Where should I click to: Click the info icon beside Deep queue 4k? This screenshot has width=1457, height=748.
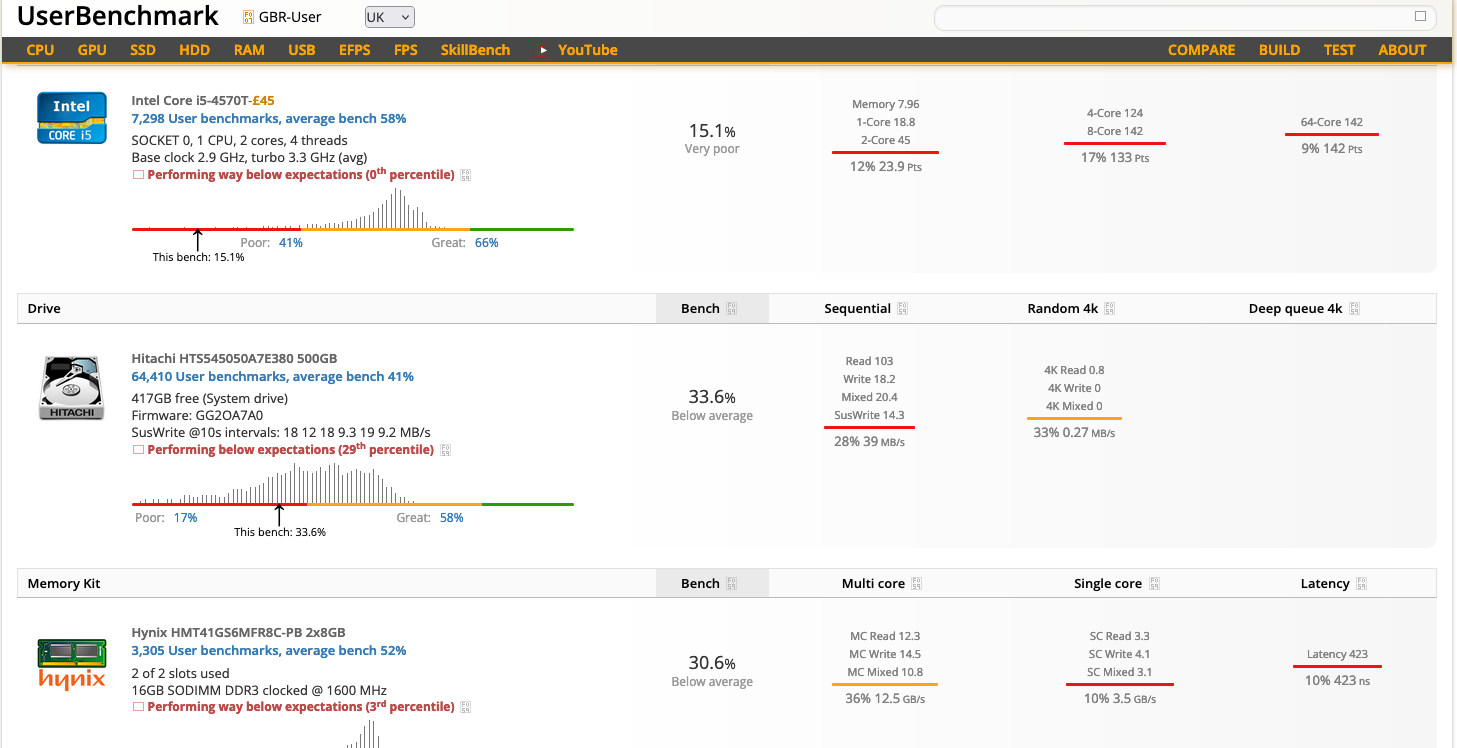pos(1354,309)
